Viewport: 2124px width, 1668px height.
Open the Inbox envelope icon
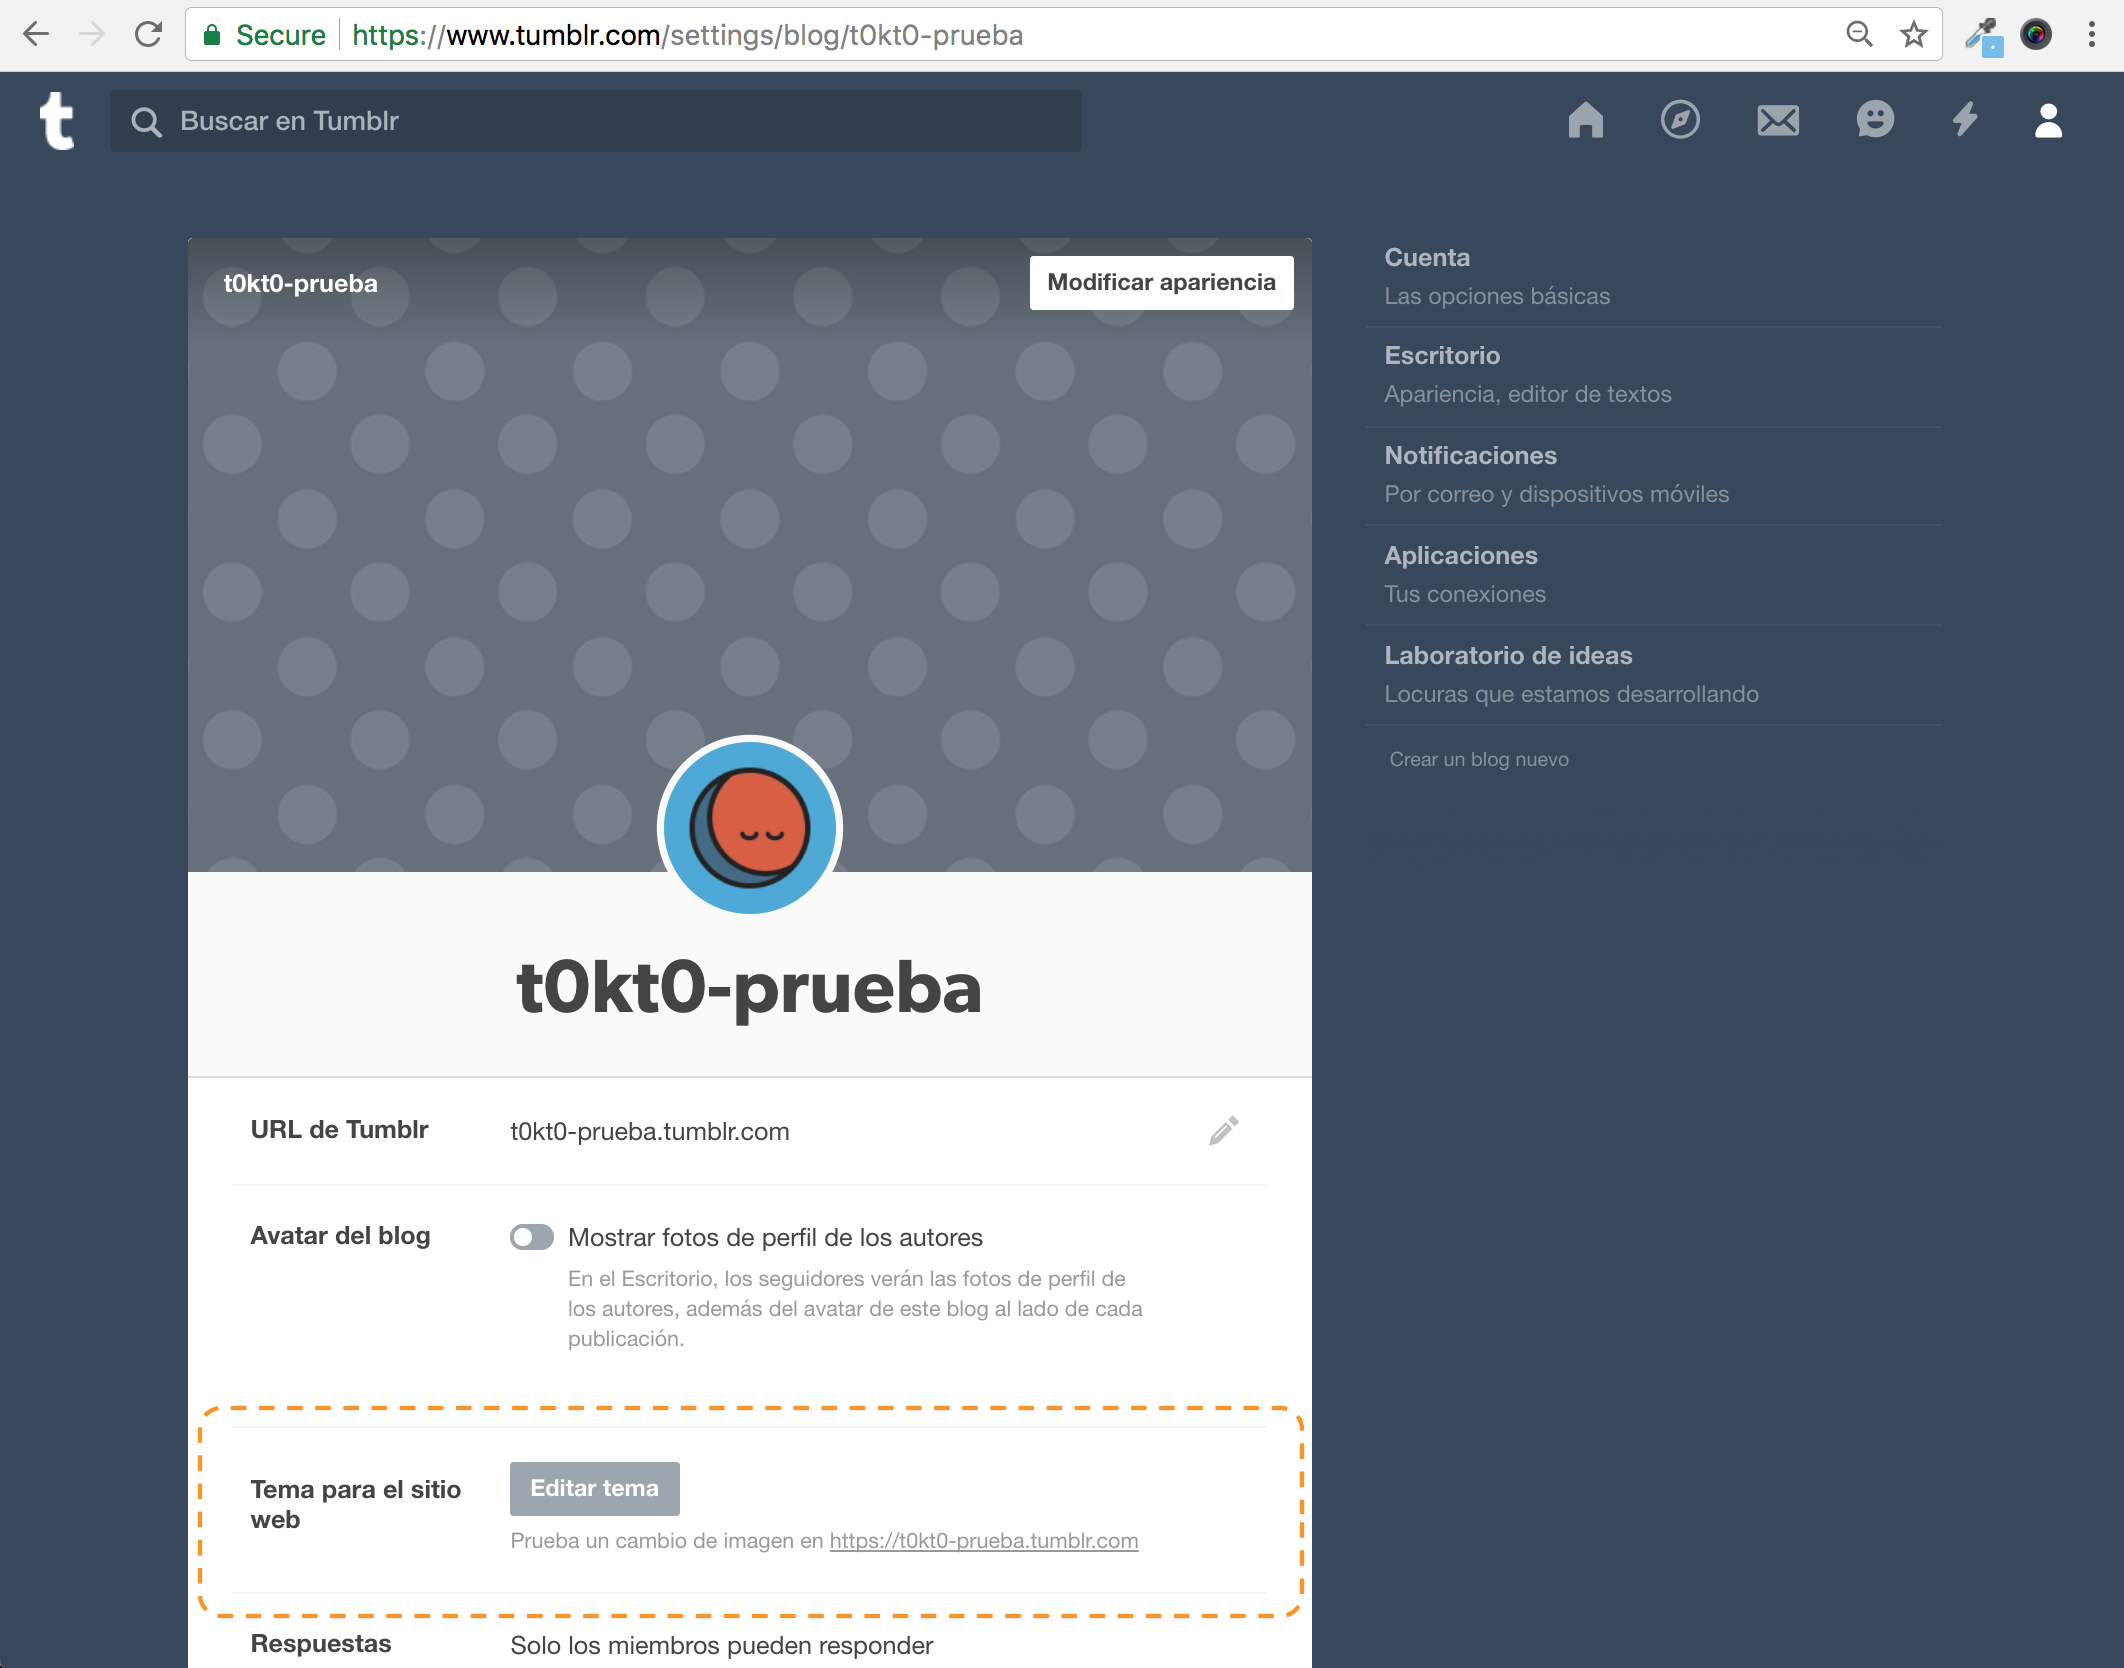1778,120
